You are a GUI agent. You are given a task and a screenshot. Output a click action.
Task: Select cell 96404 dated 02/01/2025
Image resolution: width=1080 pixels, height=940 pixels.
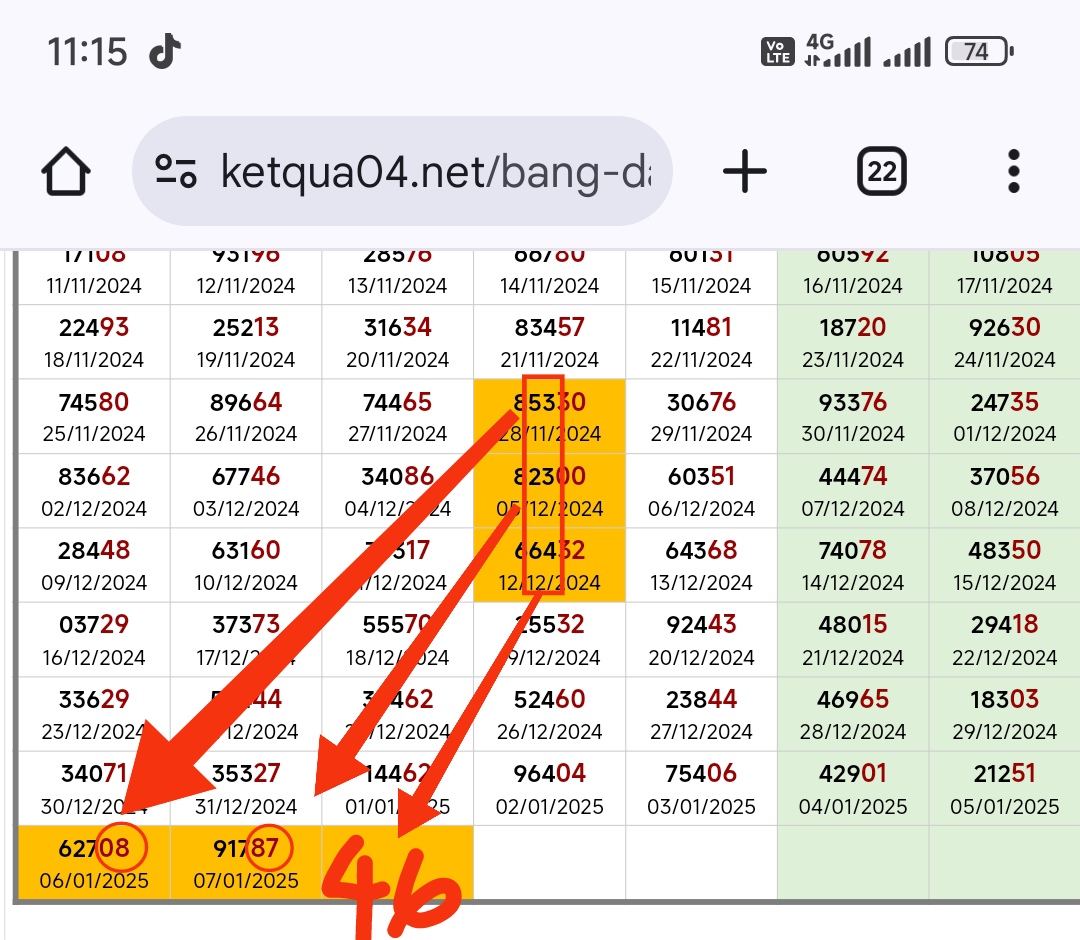click(x=550, y=788)
